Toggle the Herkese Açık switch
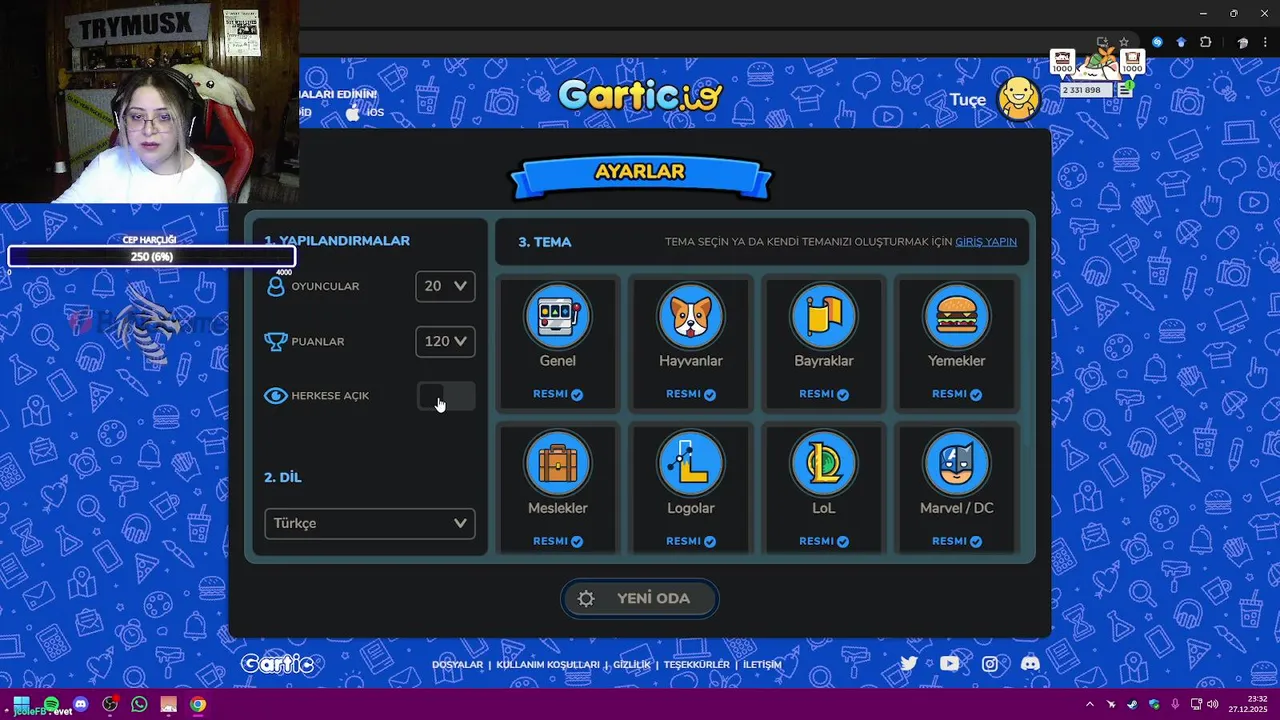Screen dimensions: 1280x720 [x=446, y=396]
